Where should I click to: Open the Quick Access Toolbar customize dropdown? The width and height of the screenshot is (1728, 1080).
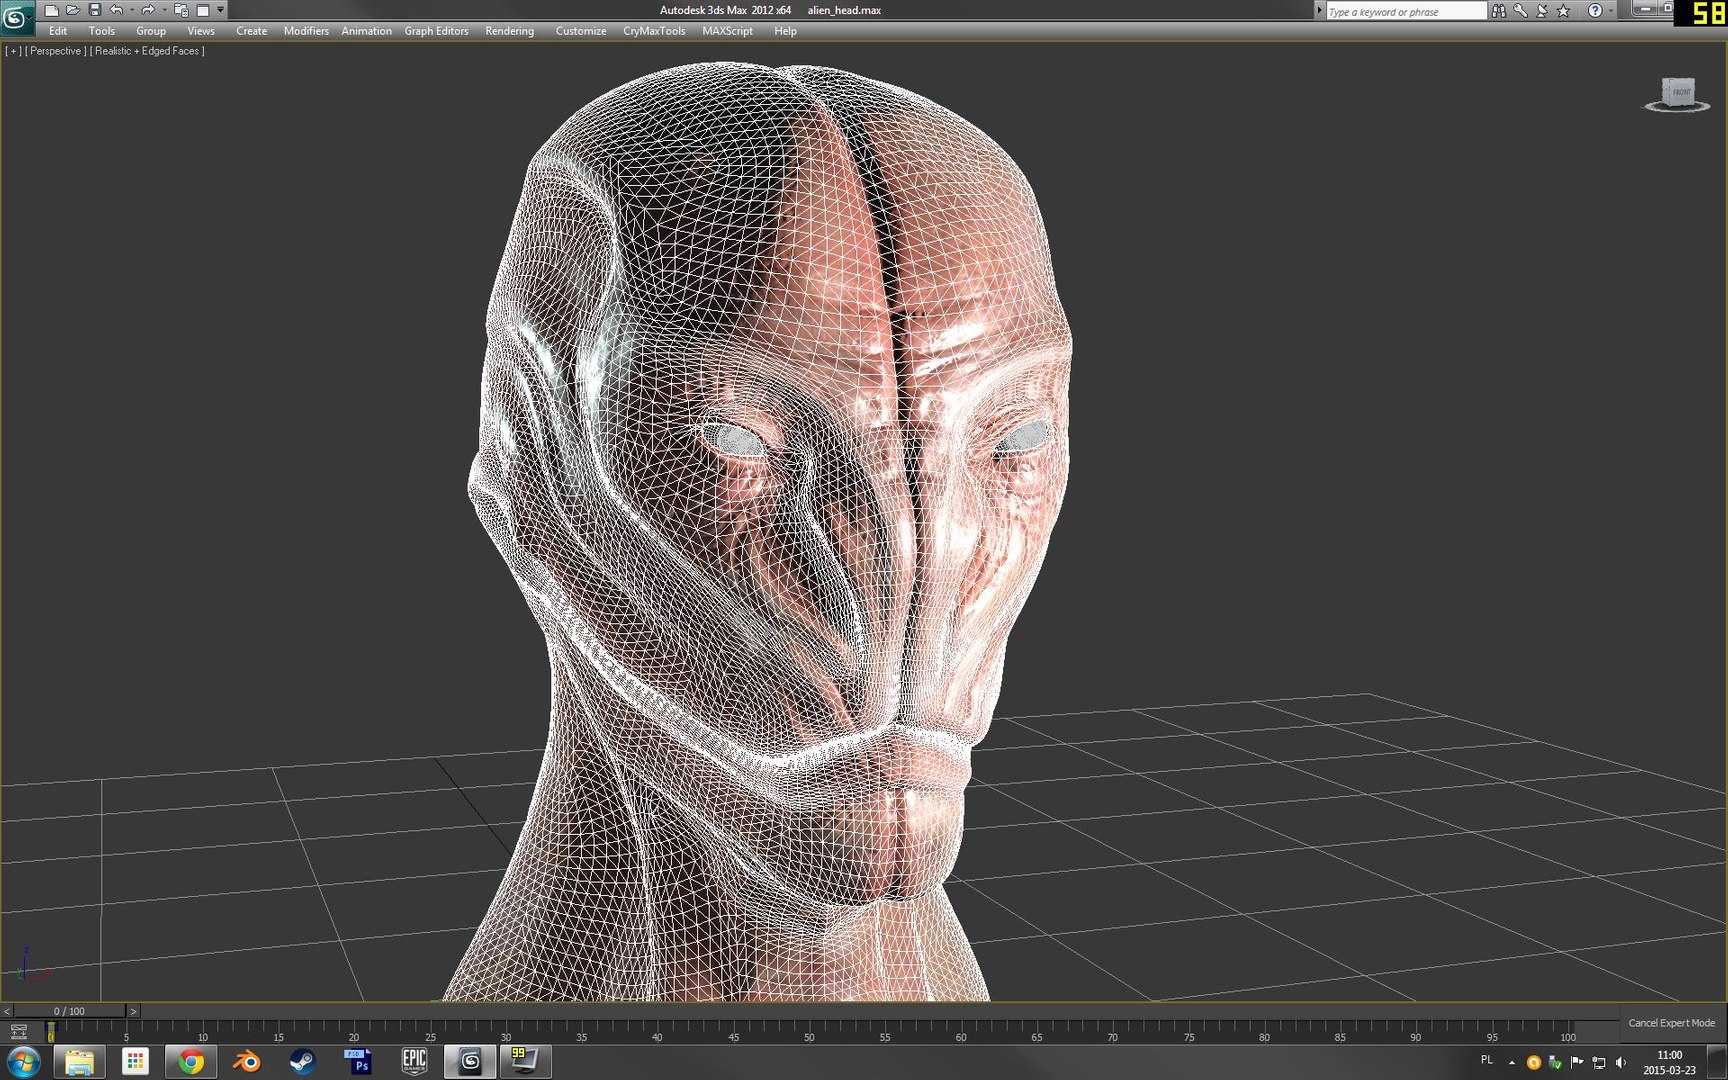[x=220, y=10]
